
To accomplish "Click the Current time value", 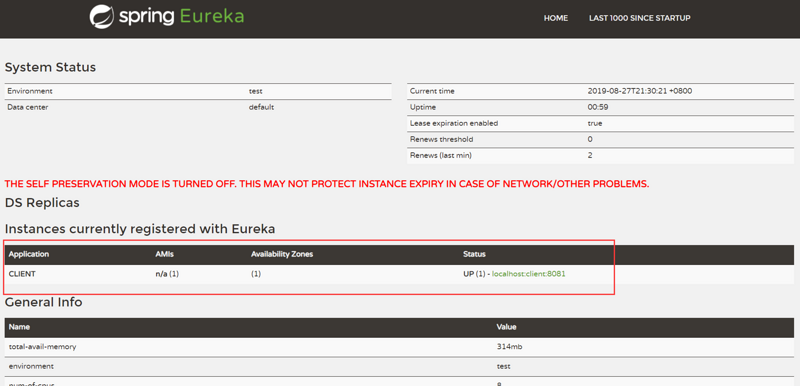I will click(640, 91).
